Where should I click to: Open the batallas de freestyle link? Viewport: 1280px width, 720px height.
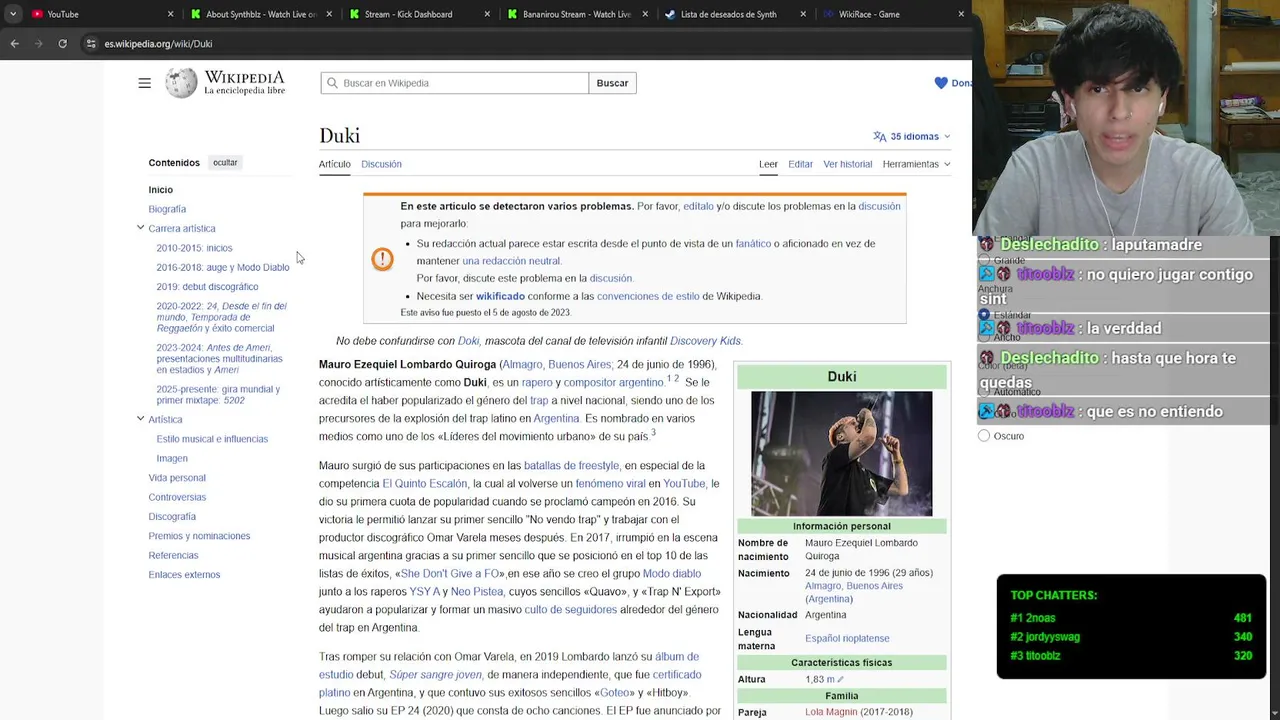pyautogui.click(x=571, y=466)
